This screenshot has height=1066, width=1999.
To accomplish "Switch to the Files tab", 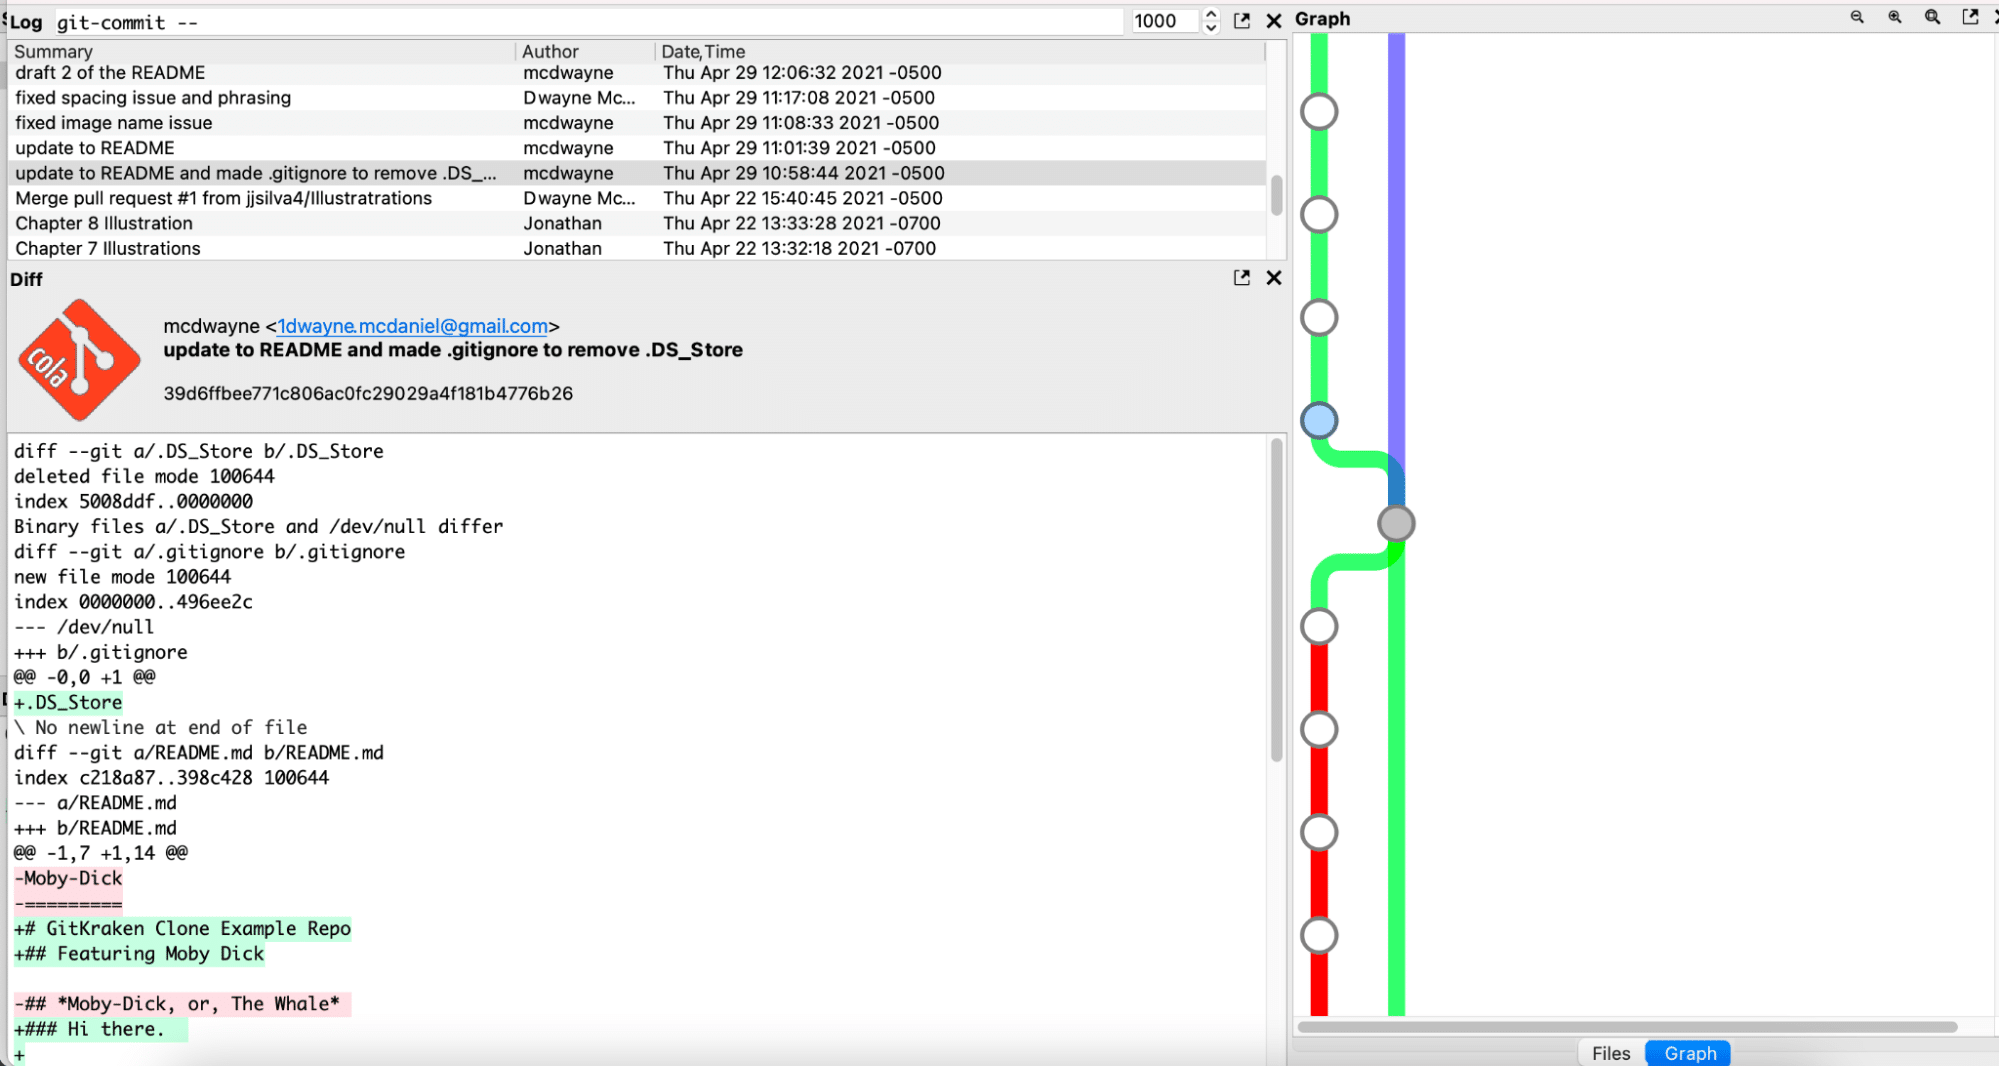I will click(x=1610, y=1053).
